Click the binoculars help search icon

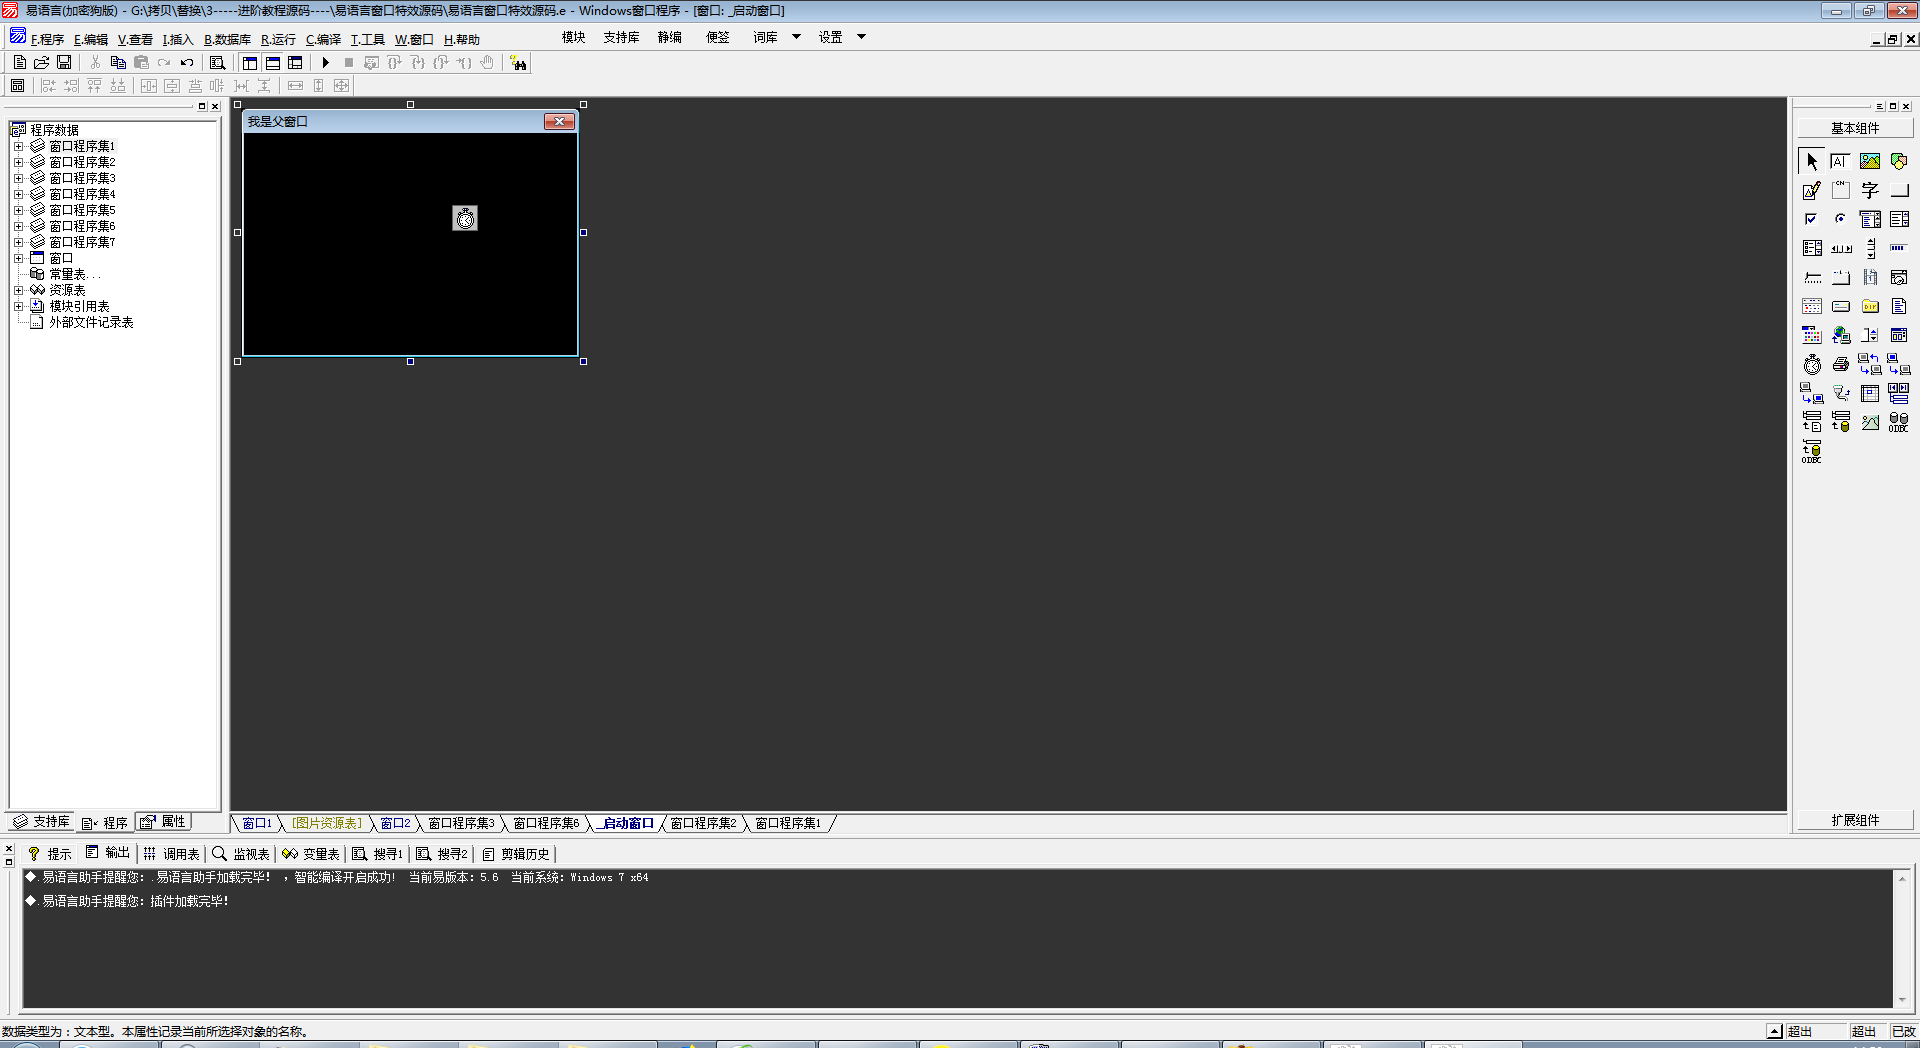(x=518, y=63)
